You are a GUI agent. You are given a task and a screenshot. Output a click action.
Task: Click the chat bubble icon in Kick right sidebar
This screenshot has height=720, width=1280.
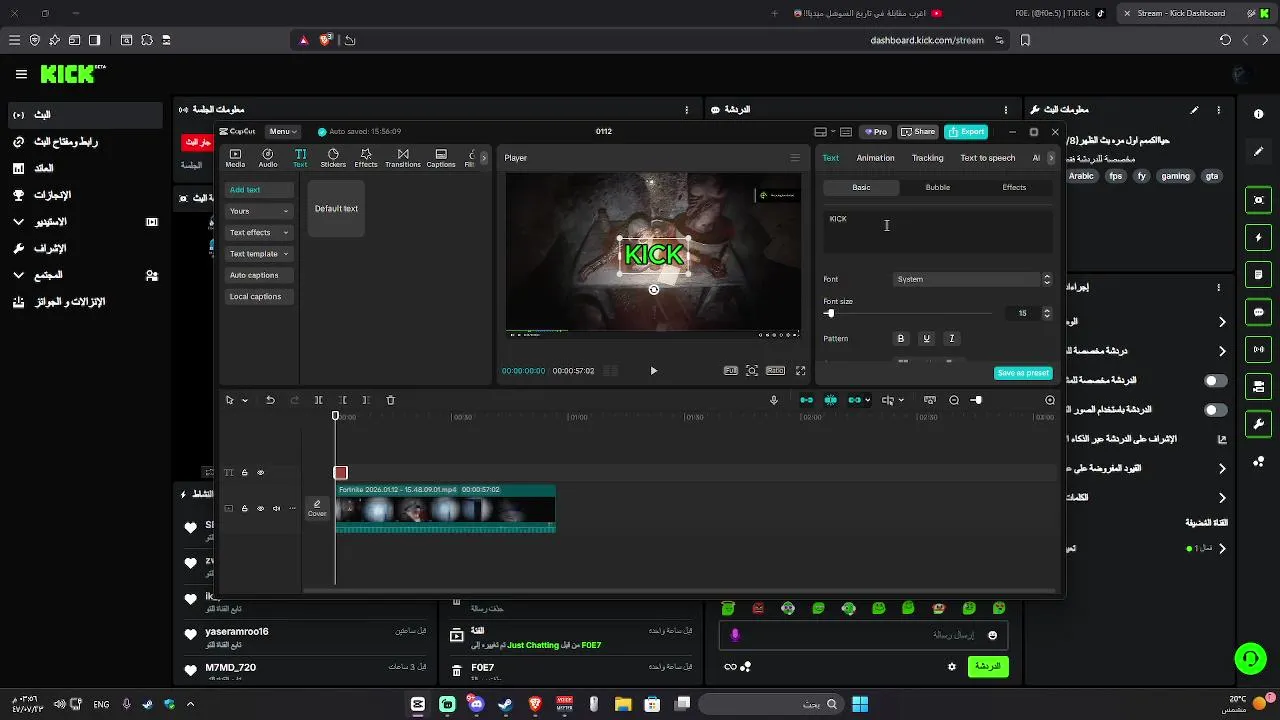click(1259, 312)
